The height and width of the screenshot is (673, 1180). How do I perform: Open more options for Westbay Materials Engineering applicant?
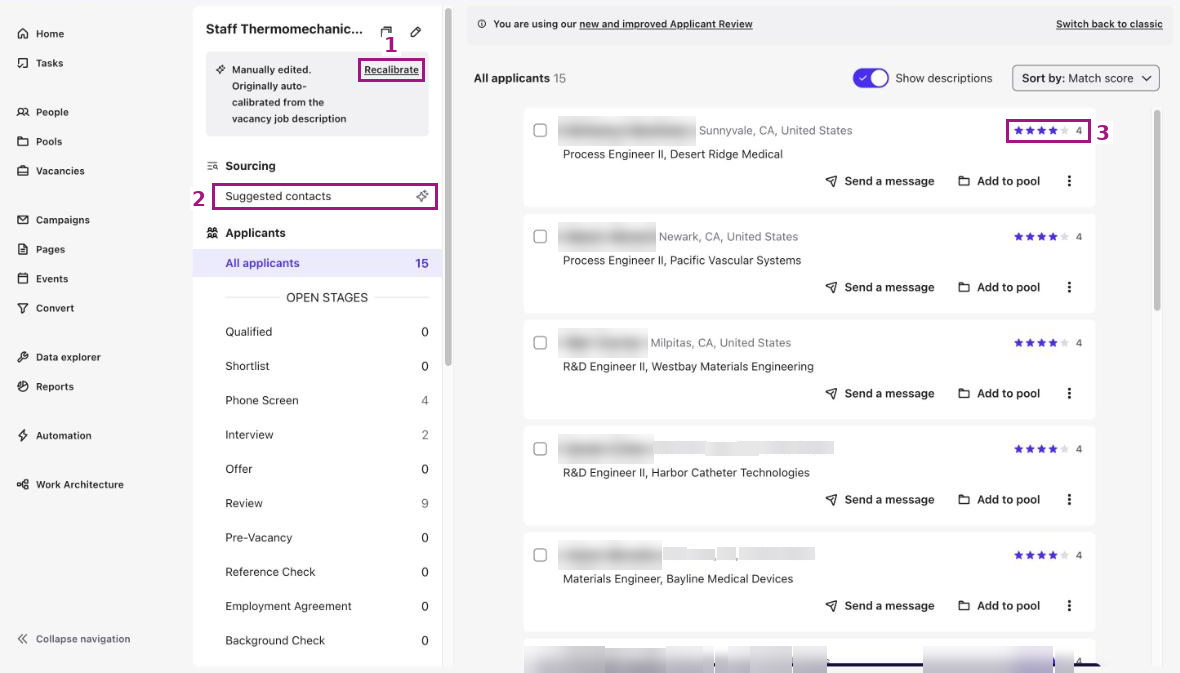(1069, 394)
